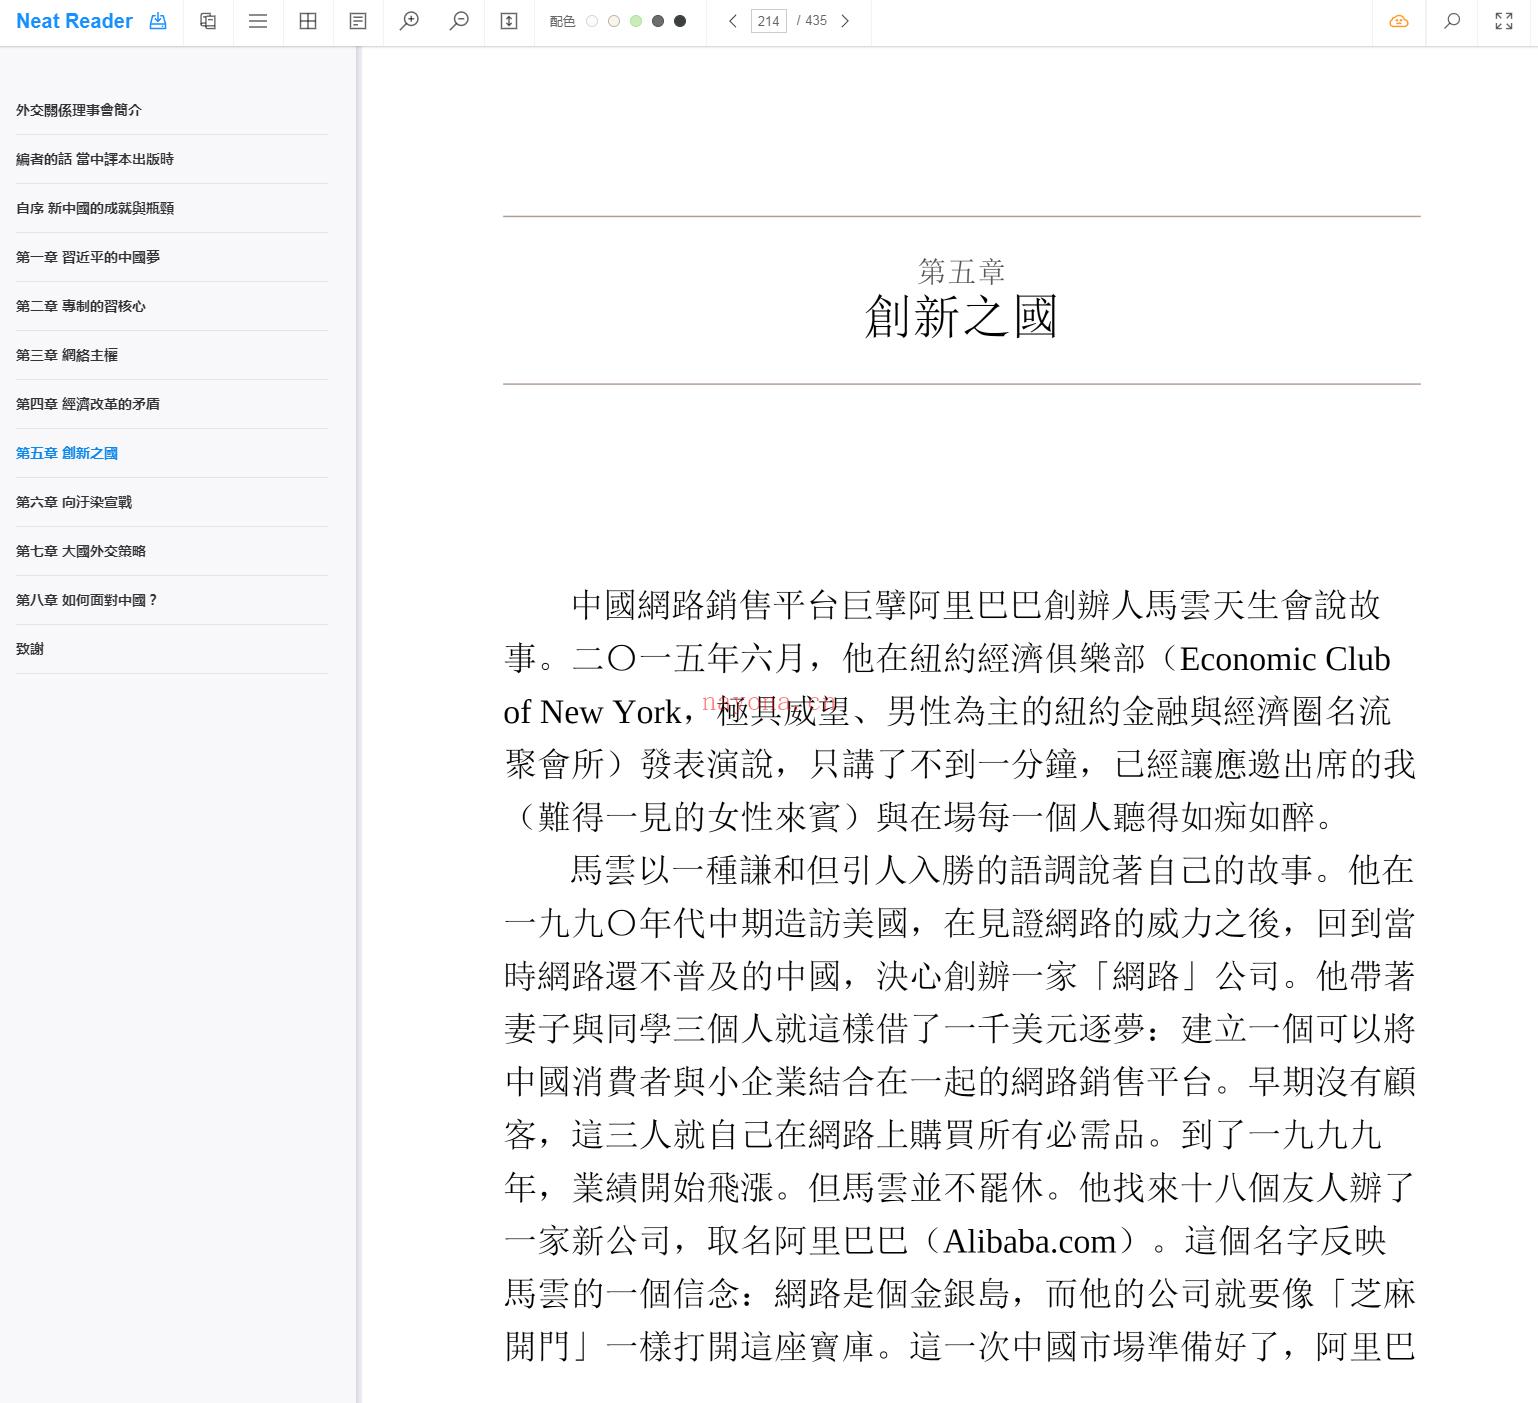This screenshot has height=1403, width=1538.
Task: Toggle the table of contents list icon
Action: 258,21
